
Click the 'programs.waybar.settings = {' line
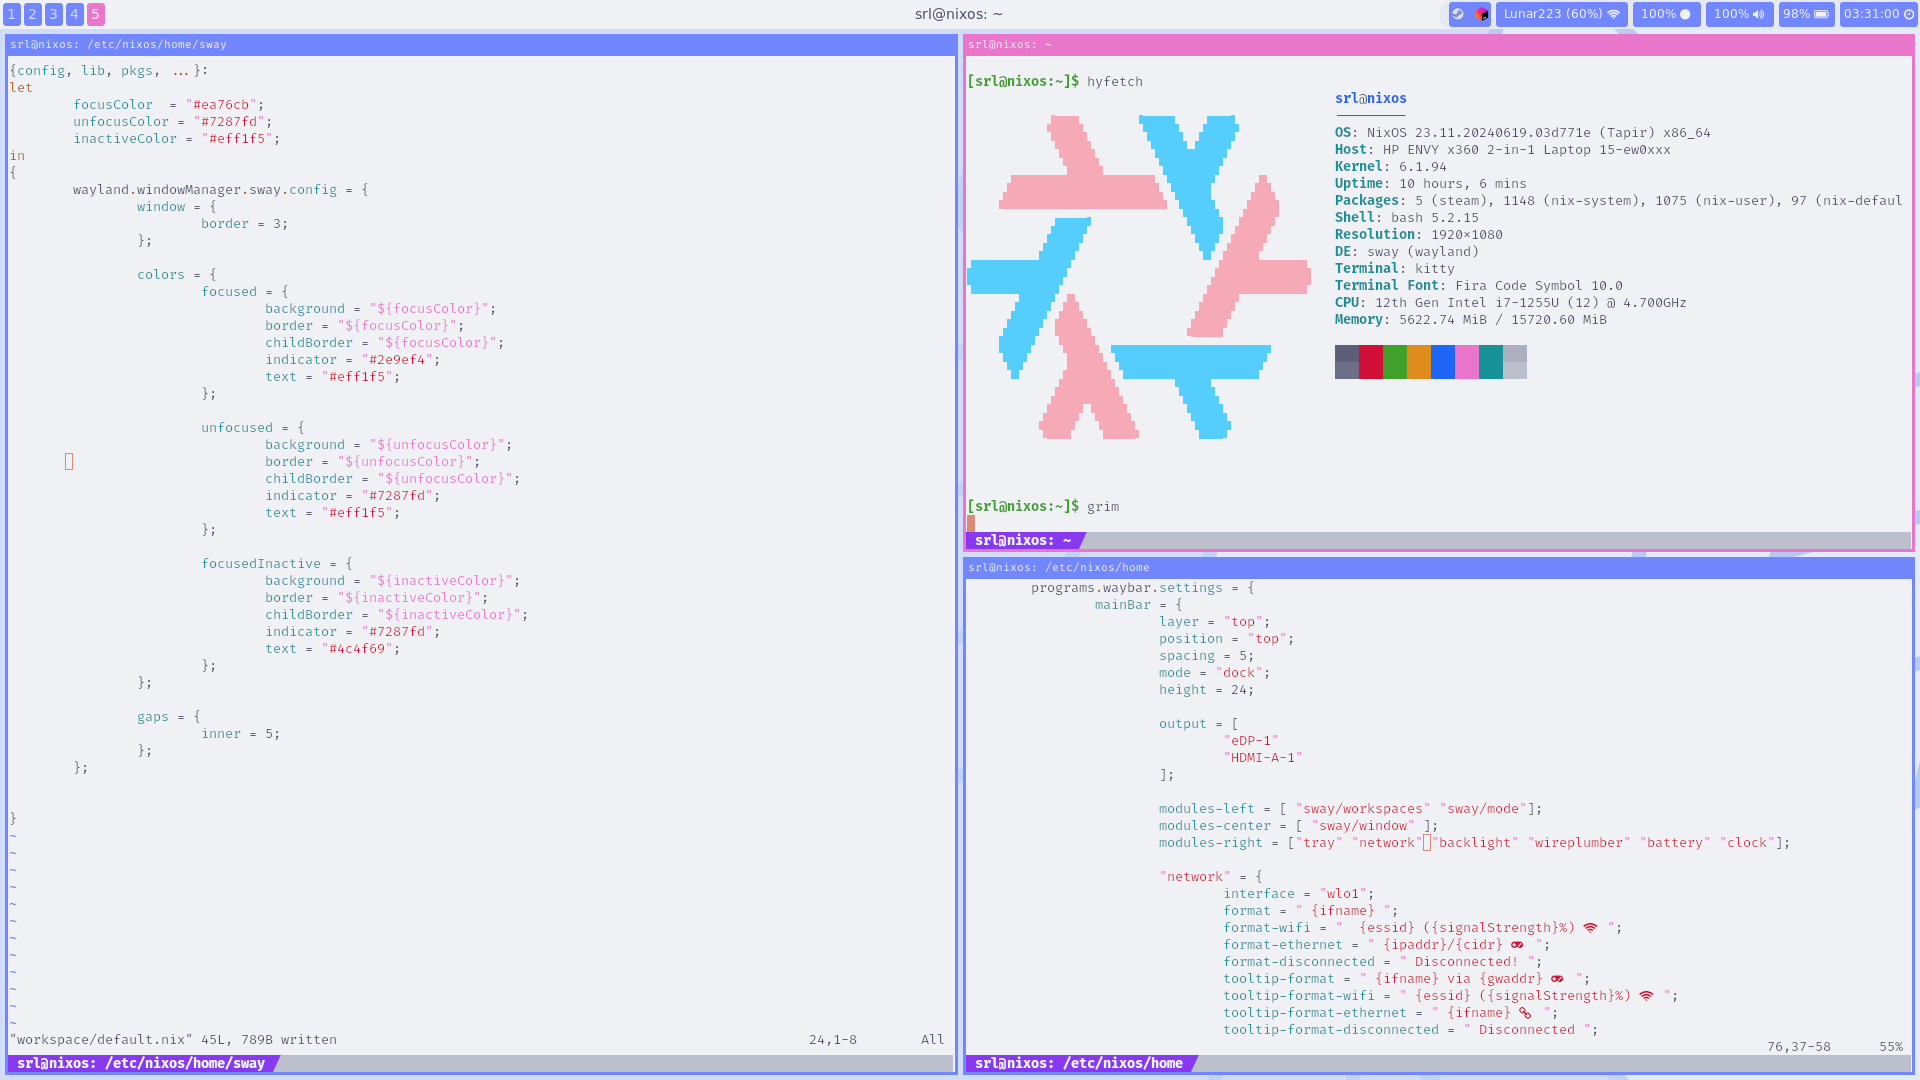click(1143, 587)
